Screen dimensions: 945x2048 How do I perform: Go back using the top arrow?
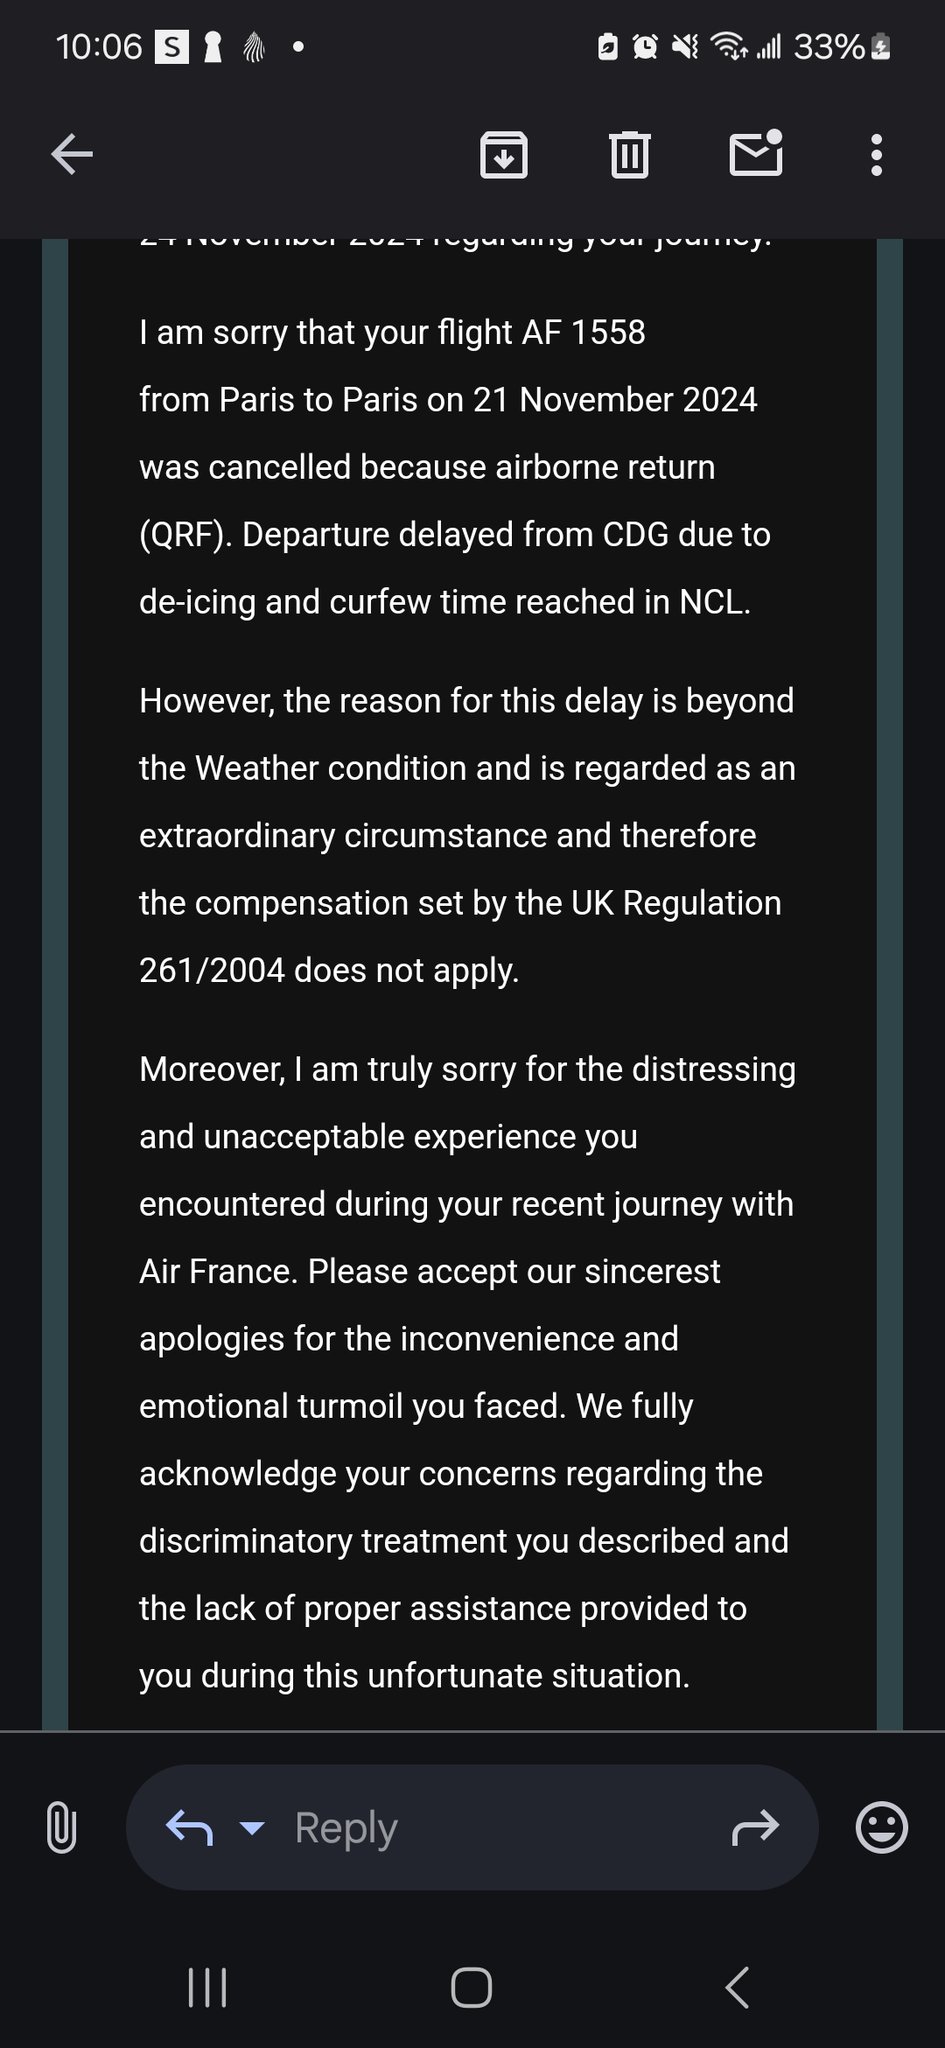click(x=72, y=154)
